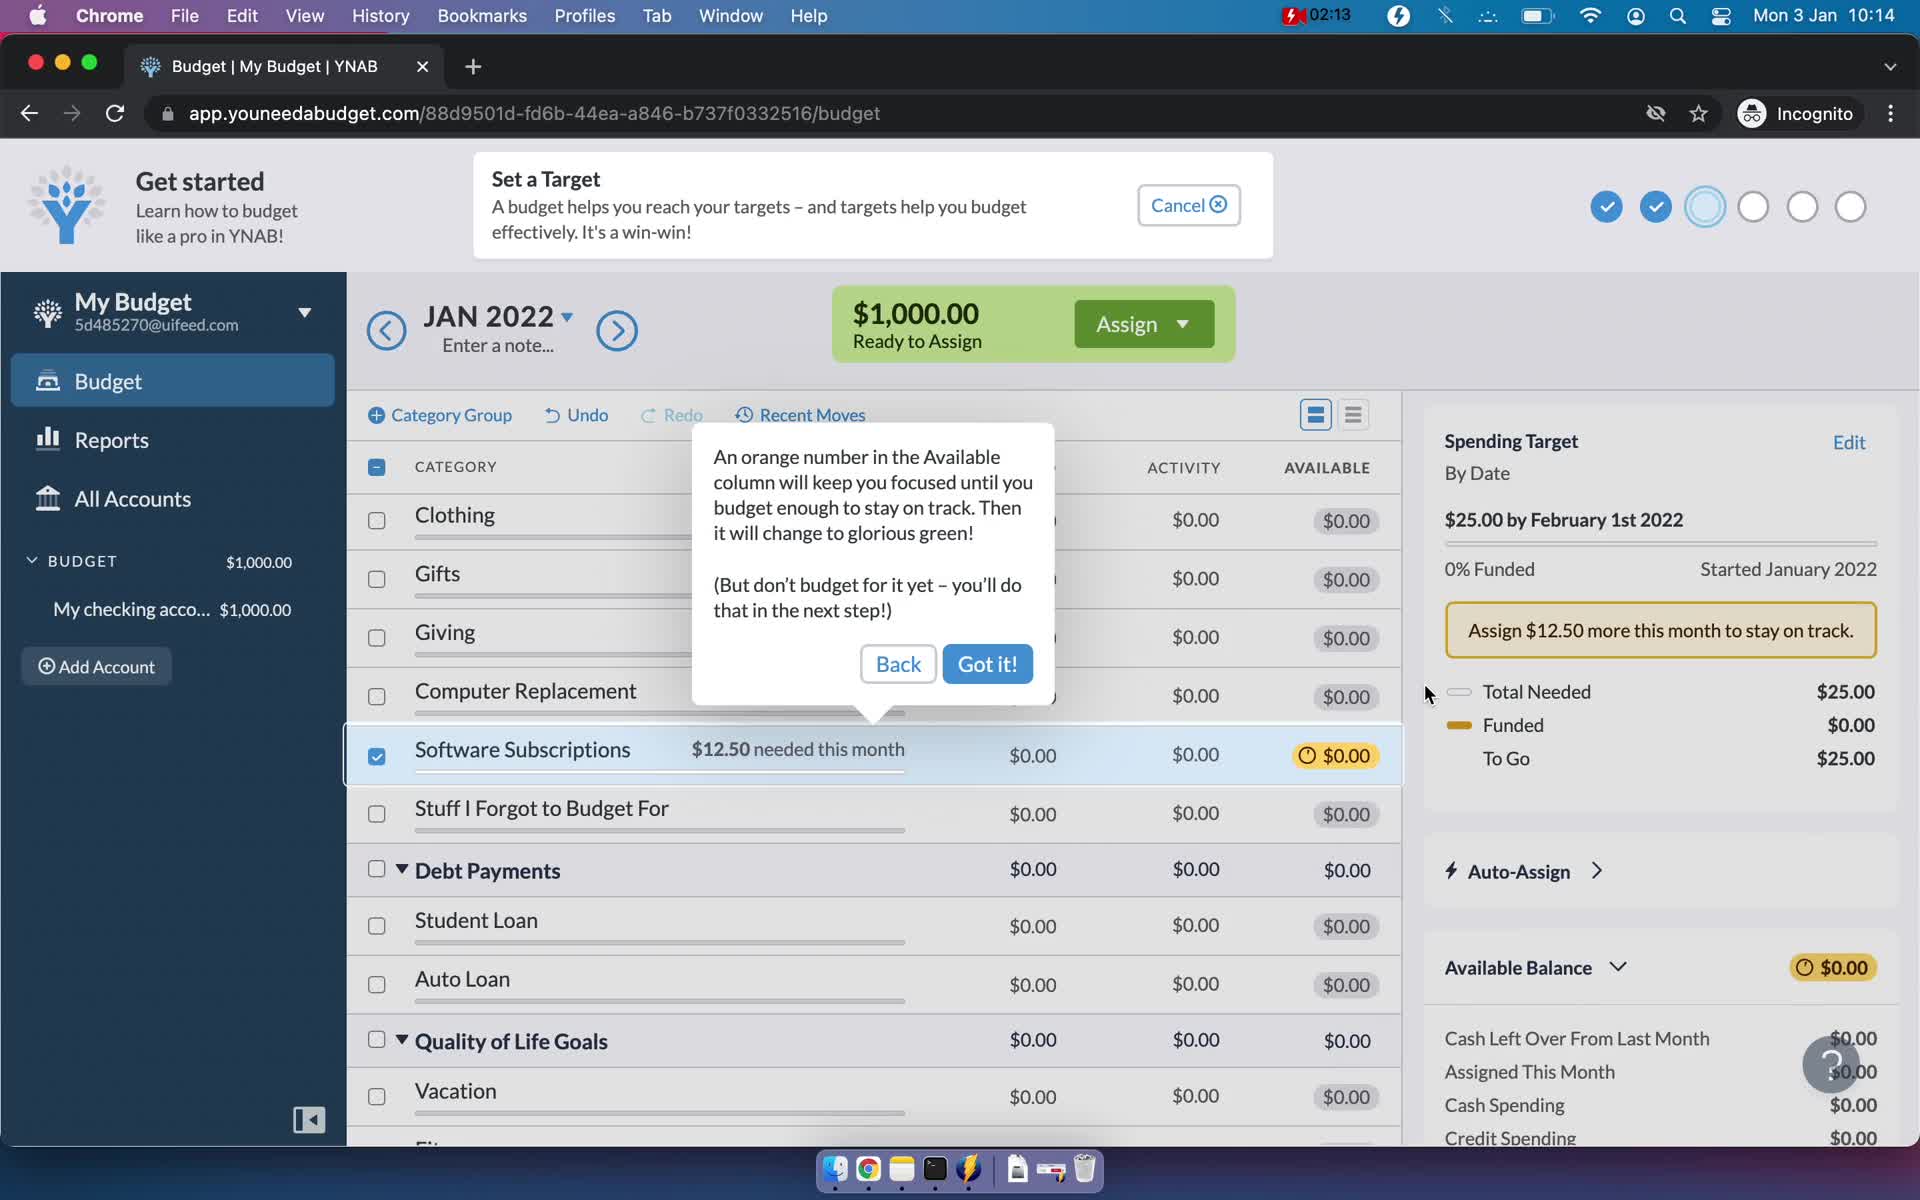Click the History menu bar item
The image size is (1920, 1200).
(380, 17)
